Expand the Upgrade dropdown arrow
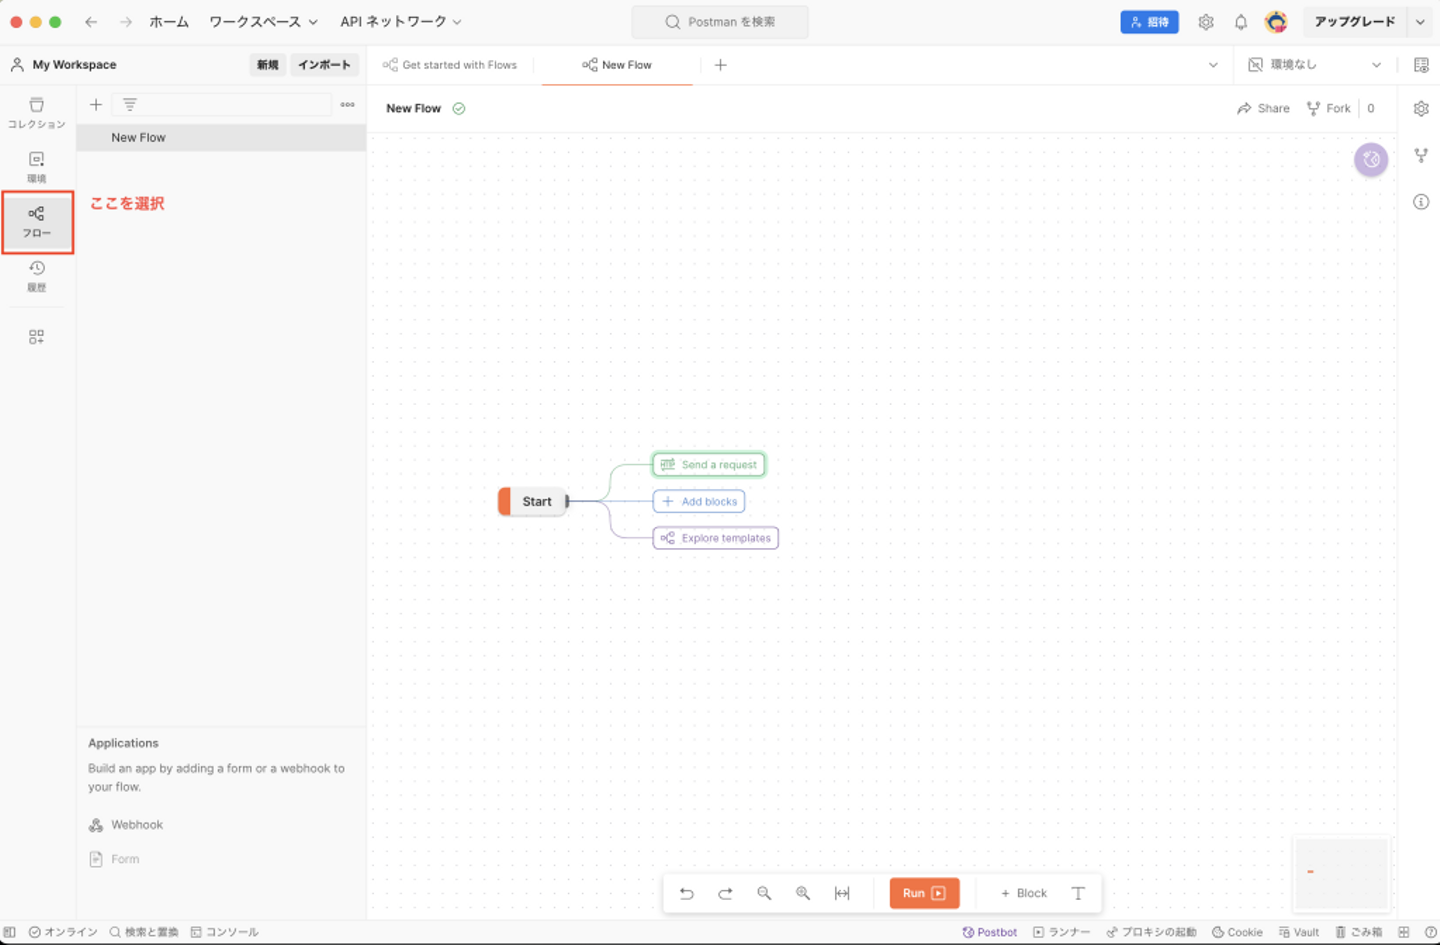Screen dimensions: 1440x945 click(1420, 22)
